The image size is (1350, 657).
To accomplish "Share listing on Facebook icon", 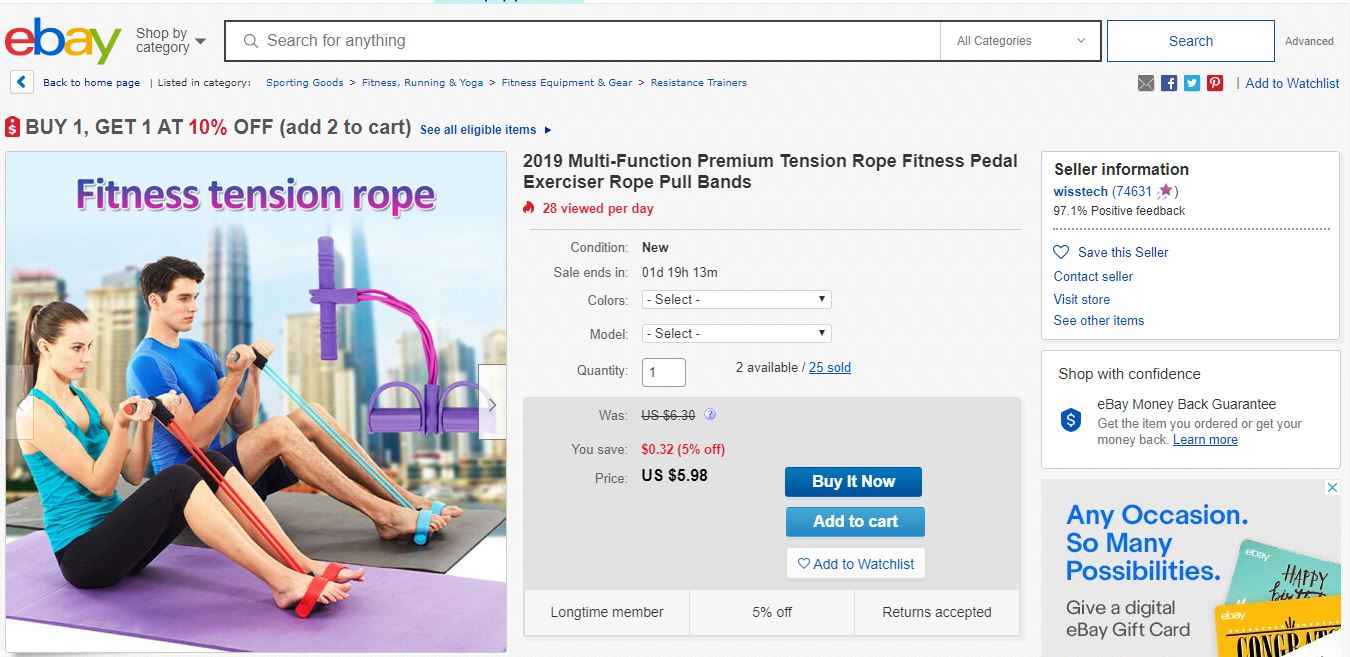I will coord(1169,83).
